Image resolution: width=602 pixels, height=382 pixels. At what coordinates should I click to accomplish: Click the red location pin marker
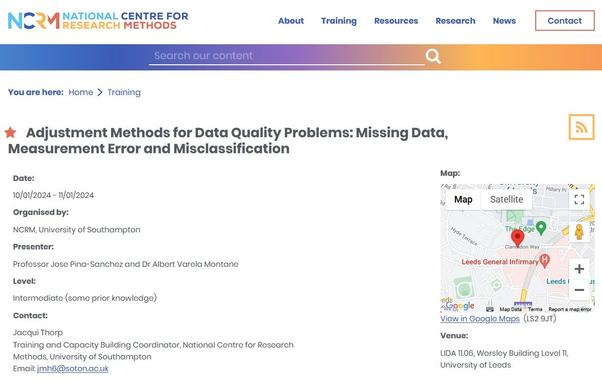[518, 238]
